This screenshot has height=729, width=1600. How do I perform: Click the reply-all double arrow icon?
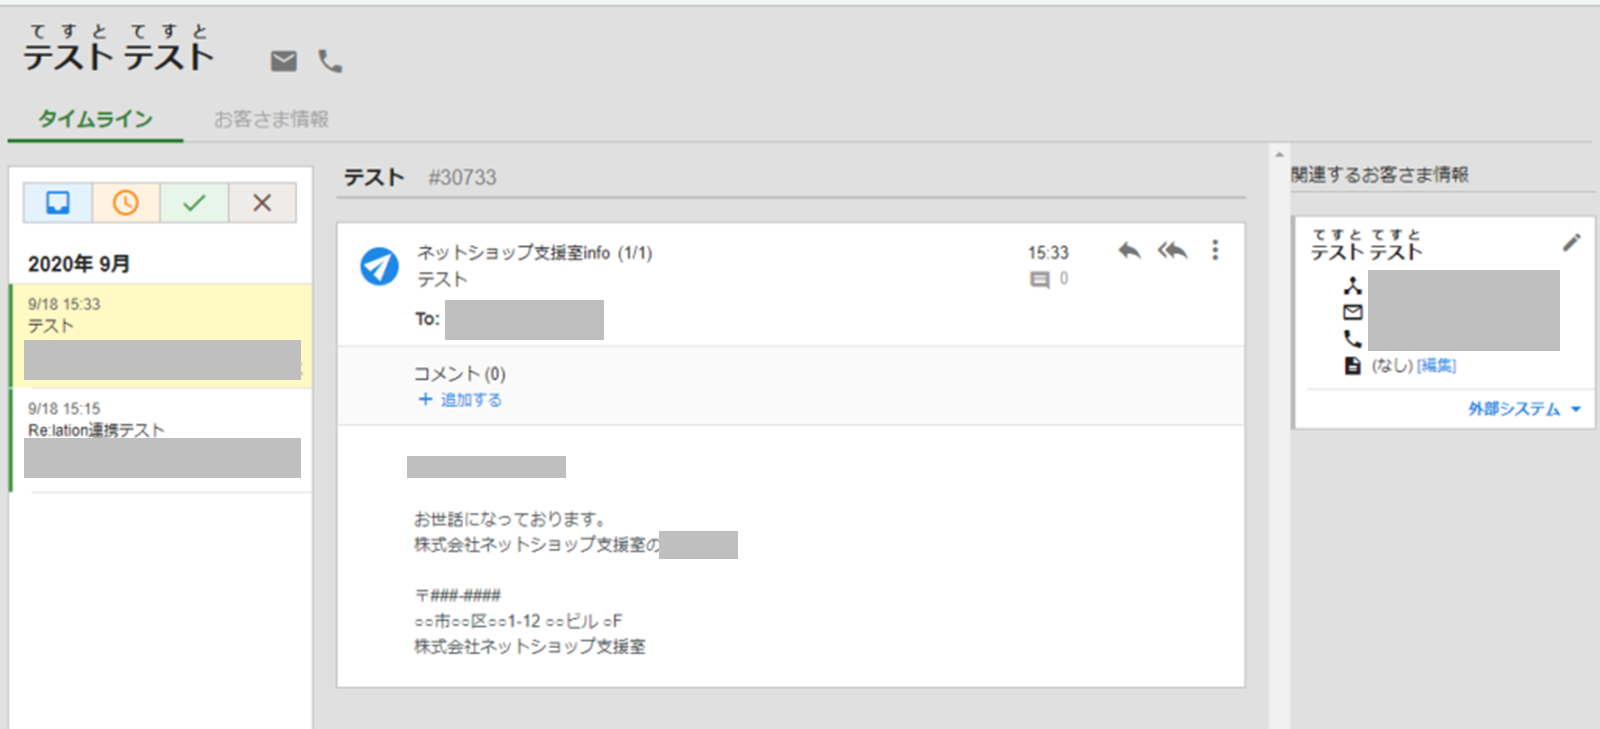pos(1172,250)
